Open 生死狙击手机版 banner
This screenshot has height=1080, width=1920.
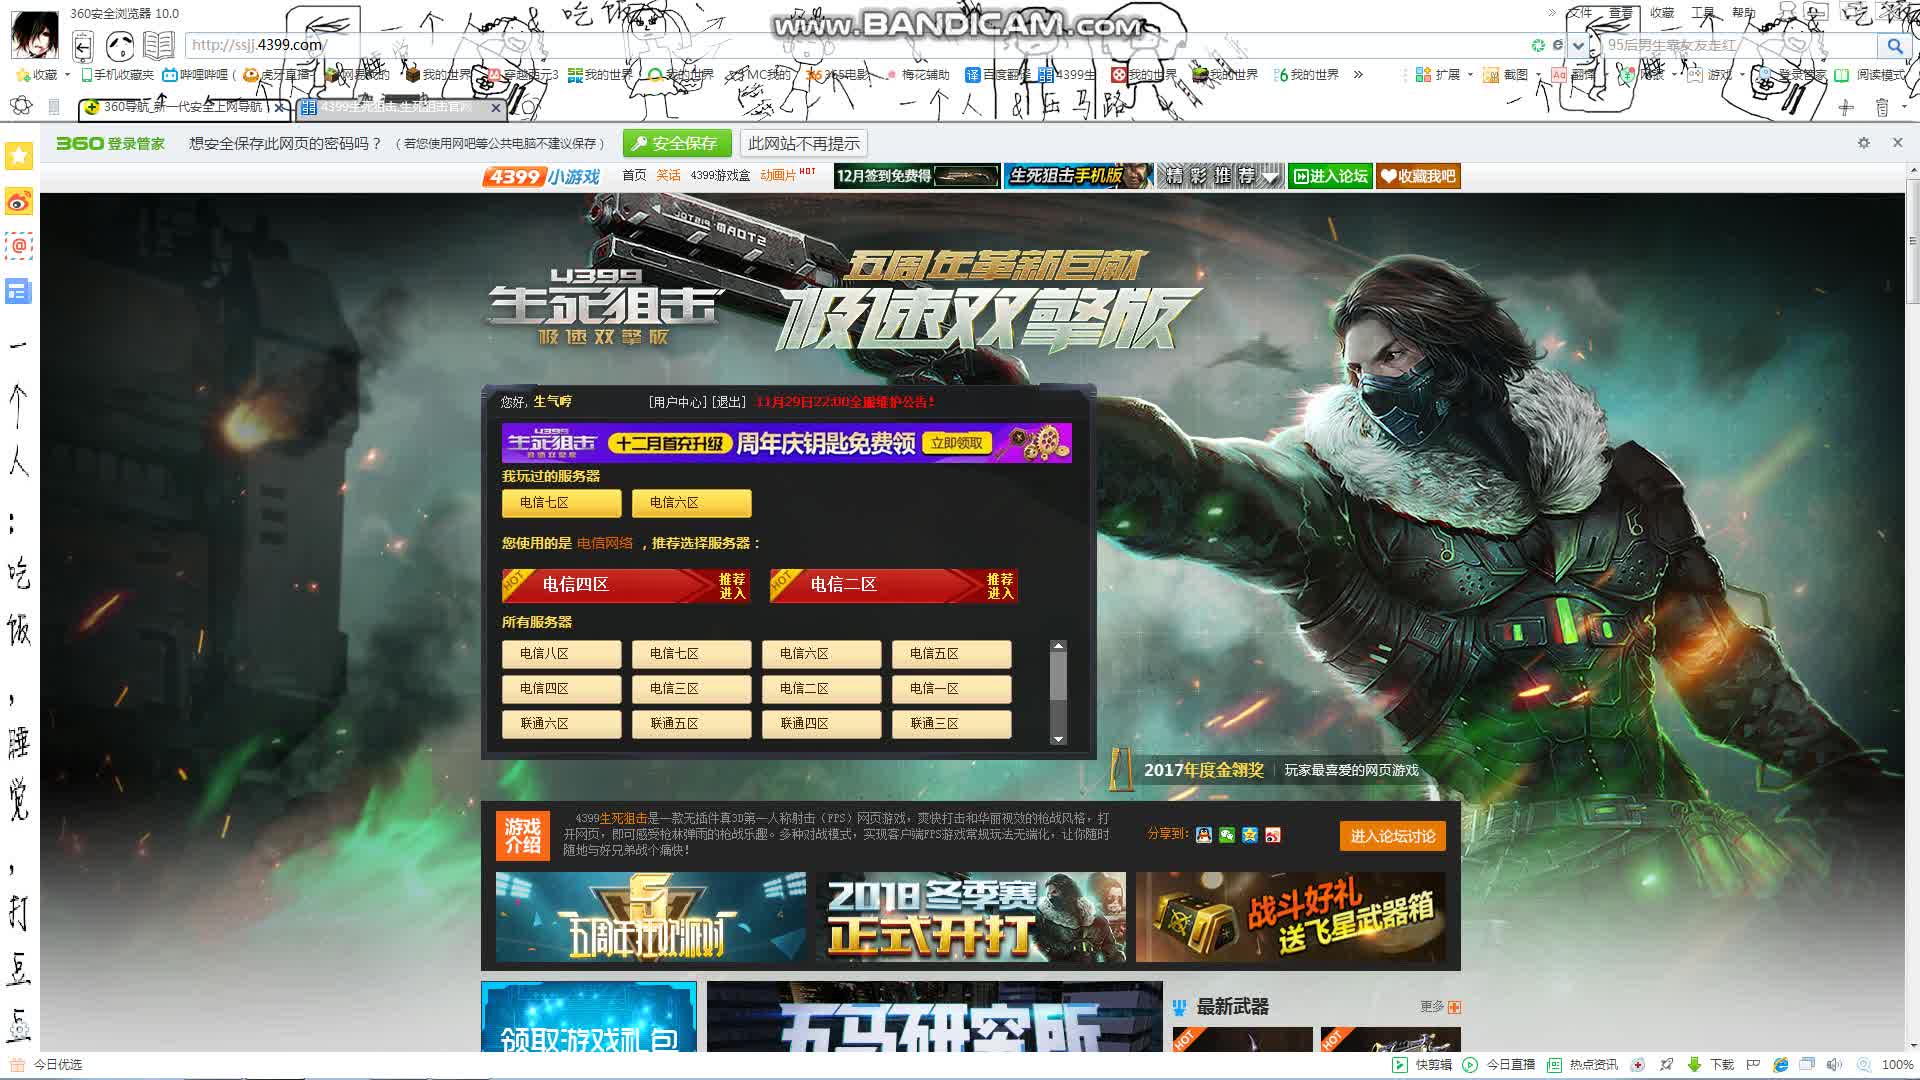click(1078, 176)
